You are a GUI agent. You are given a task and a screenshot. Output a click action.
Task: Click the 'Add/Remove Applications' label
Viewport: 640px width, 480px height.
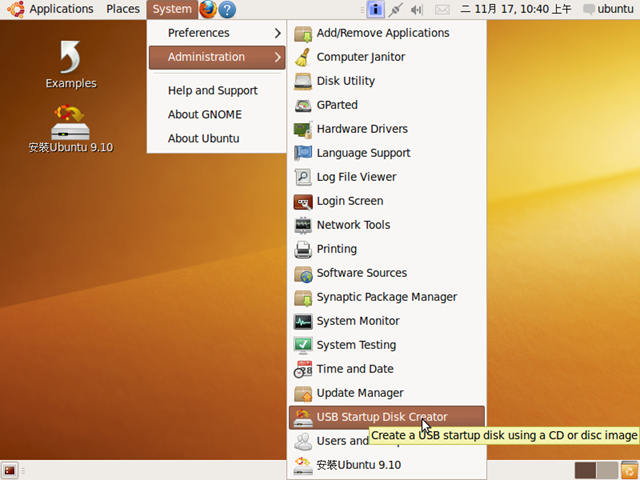pos(383,33)
